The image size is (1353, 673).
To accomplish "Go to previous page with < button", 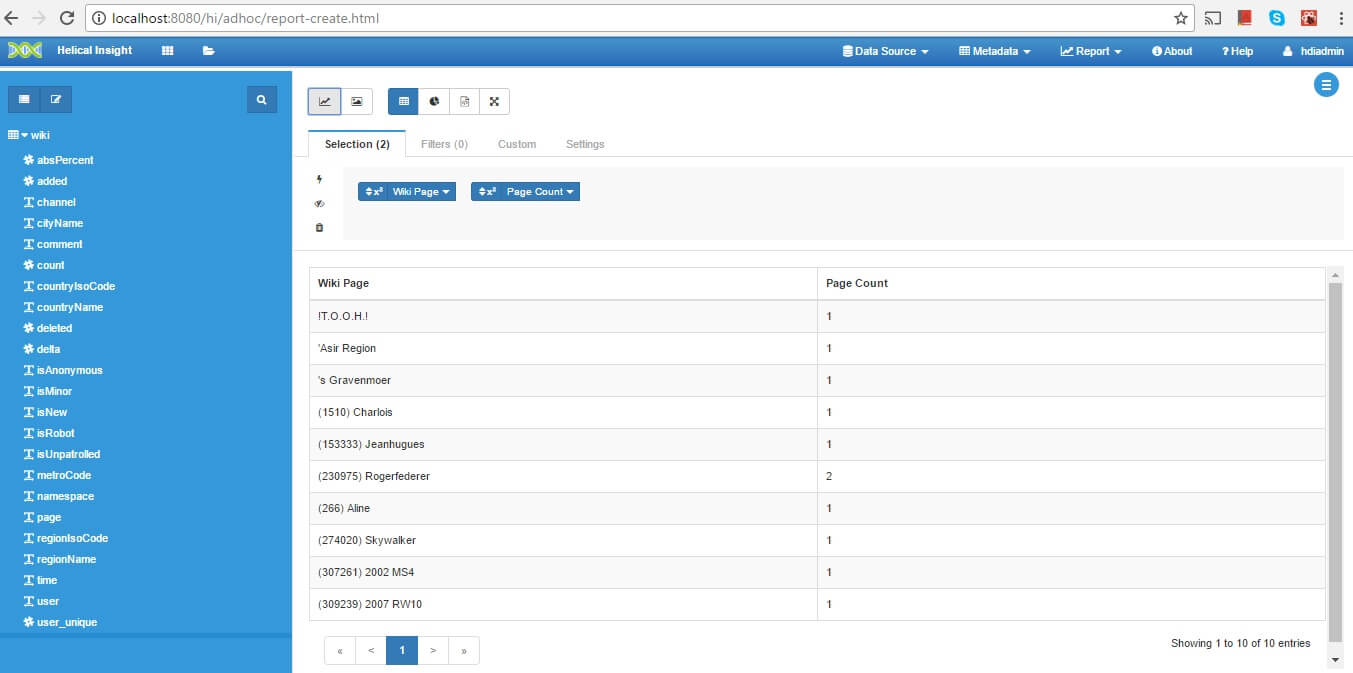I will click(x=371, y=650).
